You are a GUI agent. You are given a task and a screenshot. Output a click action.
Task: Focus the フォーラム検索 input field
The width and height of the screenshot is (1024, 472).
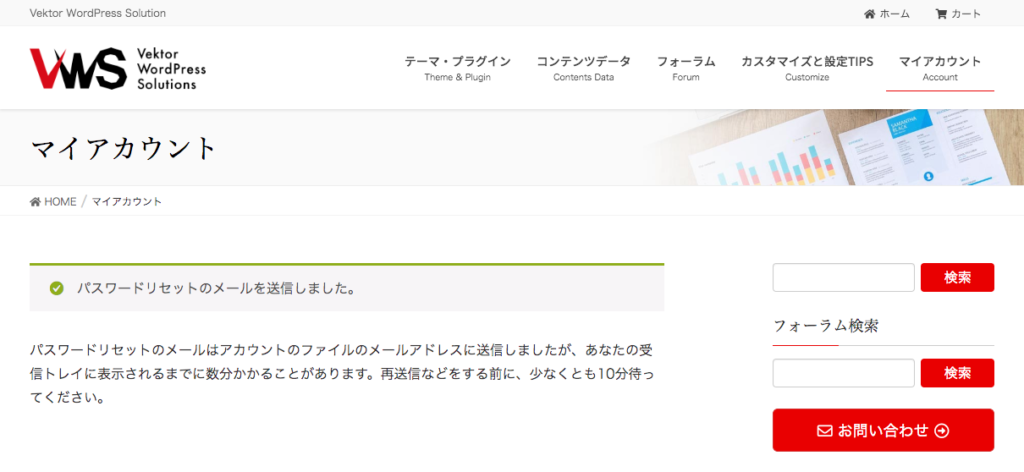pos(843,373)
